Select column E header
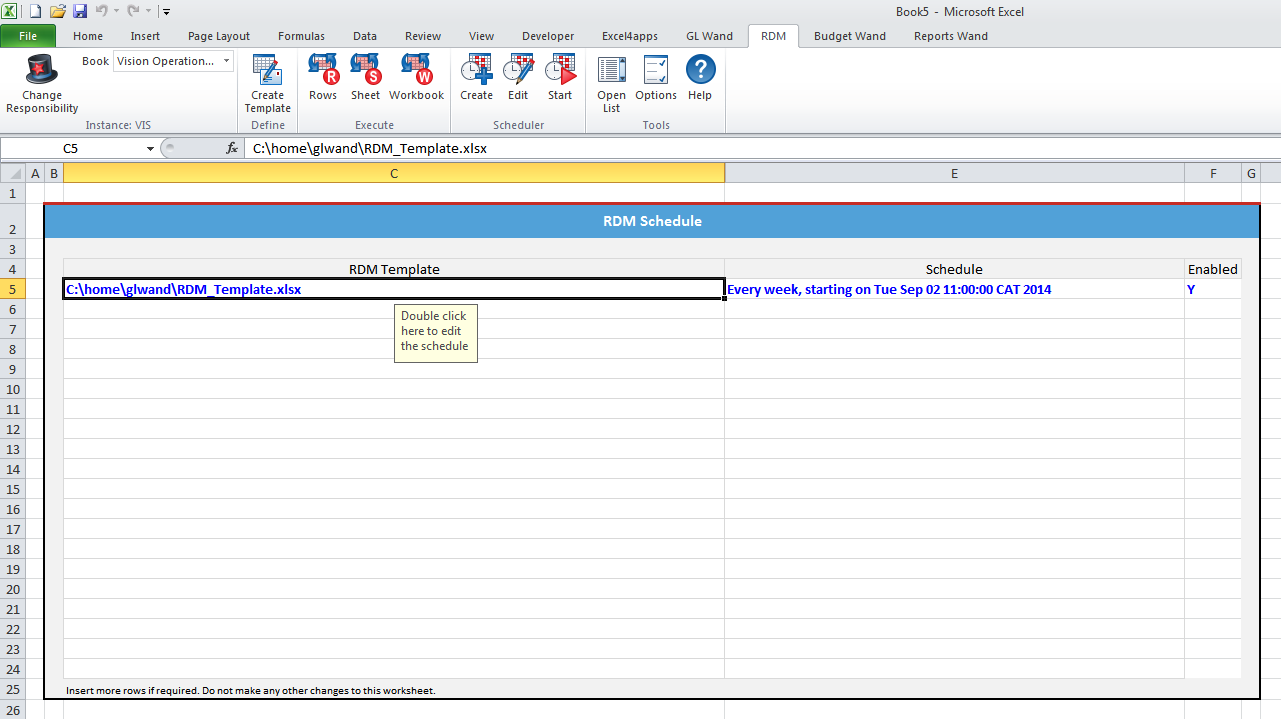Image resolution: width=1281 pixels, height=719 pixels. coord(954,173)
